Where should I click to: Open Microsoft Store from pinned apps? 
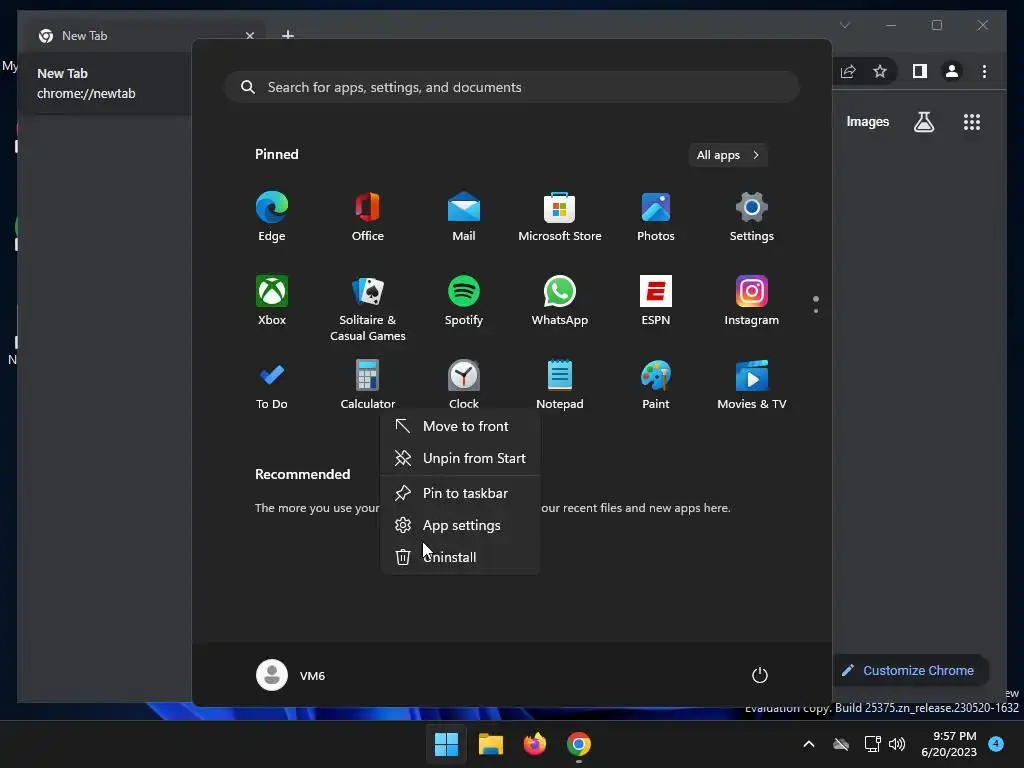560,217
